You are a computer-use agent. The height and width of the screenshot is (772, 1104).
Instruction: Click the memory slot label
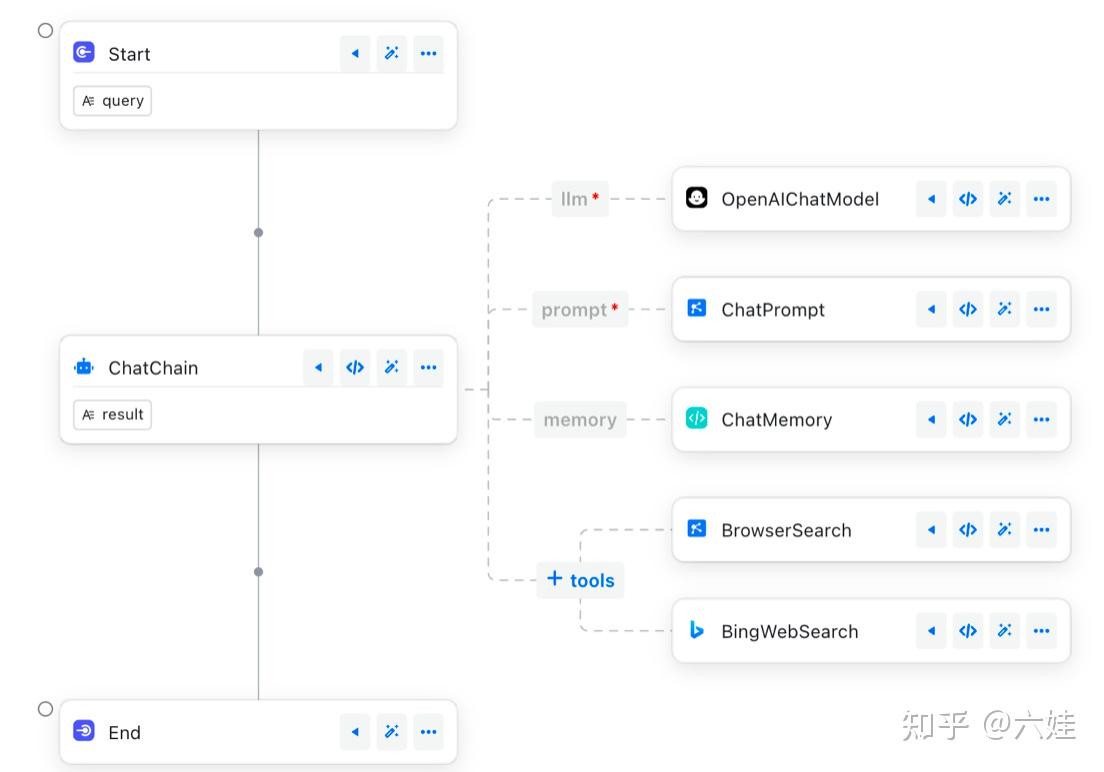[x=580, y=420]
